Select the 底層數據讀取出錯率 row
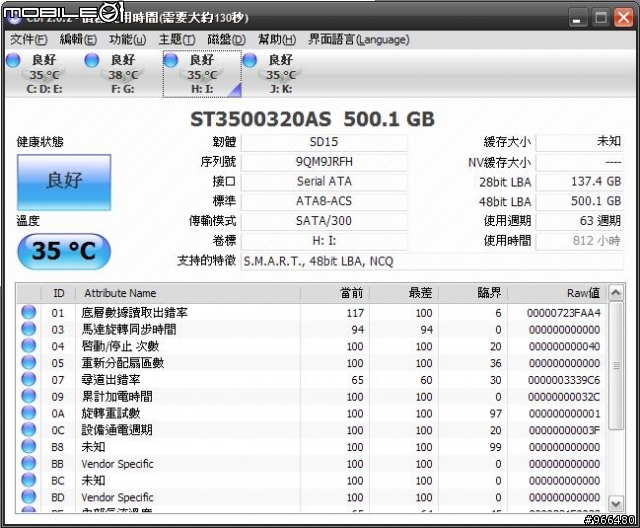The width and height of the screenshot is (640, 528). [312, 313]
